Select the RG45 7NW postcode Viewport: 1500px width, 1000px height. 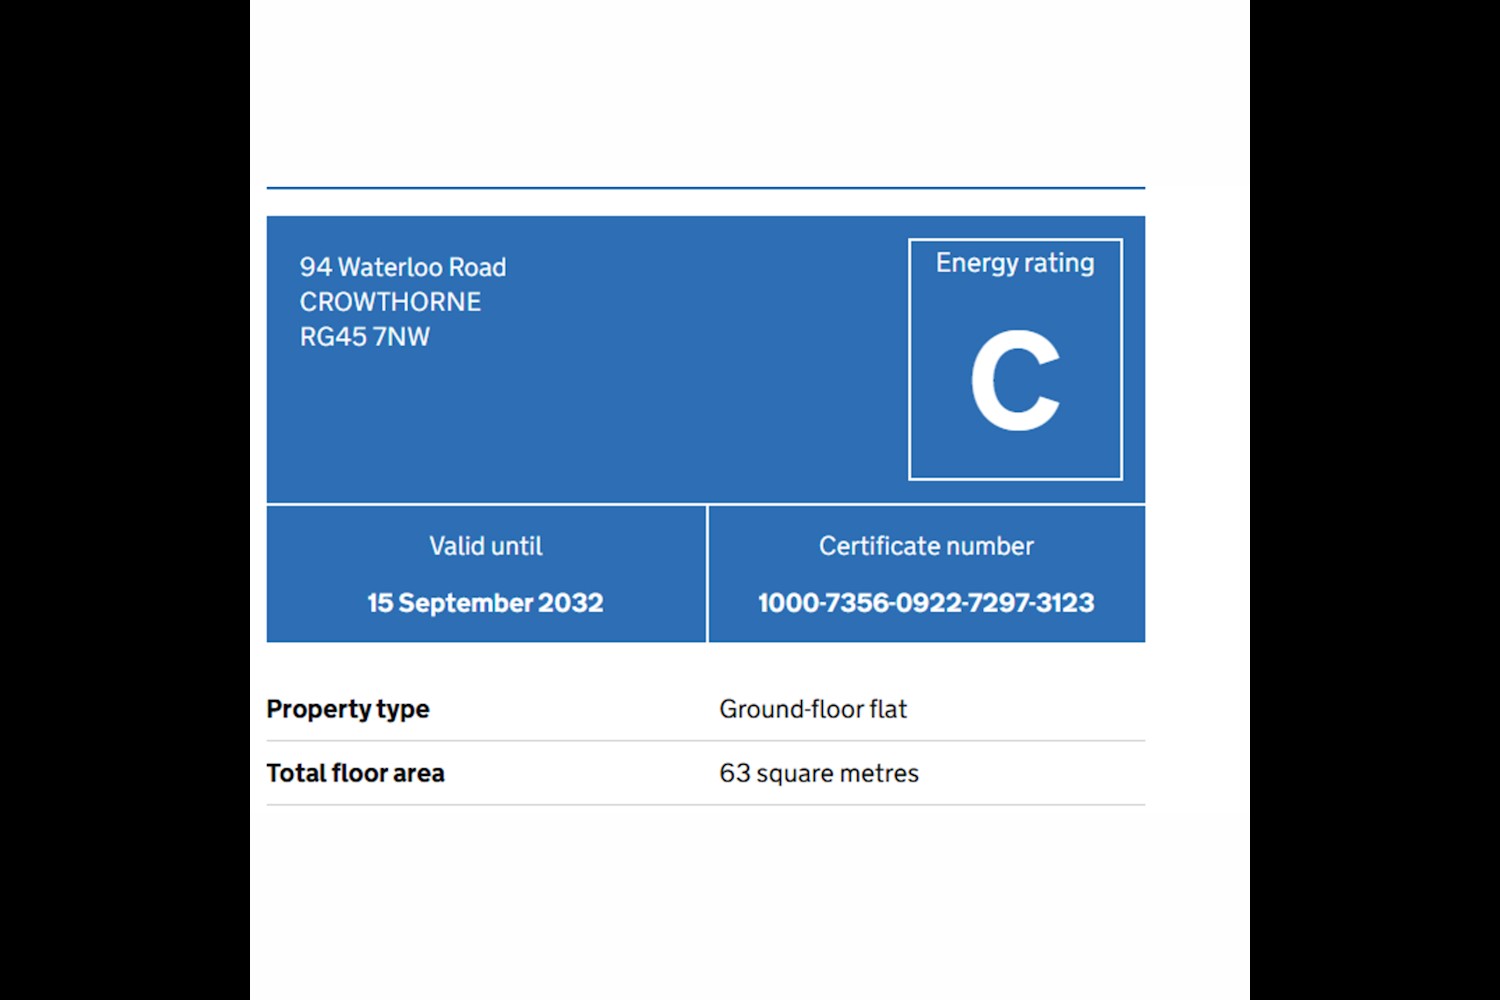tap(365, 337)
